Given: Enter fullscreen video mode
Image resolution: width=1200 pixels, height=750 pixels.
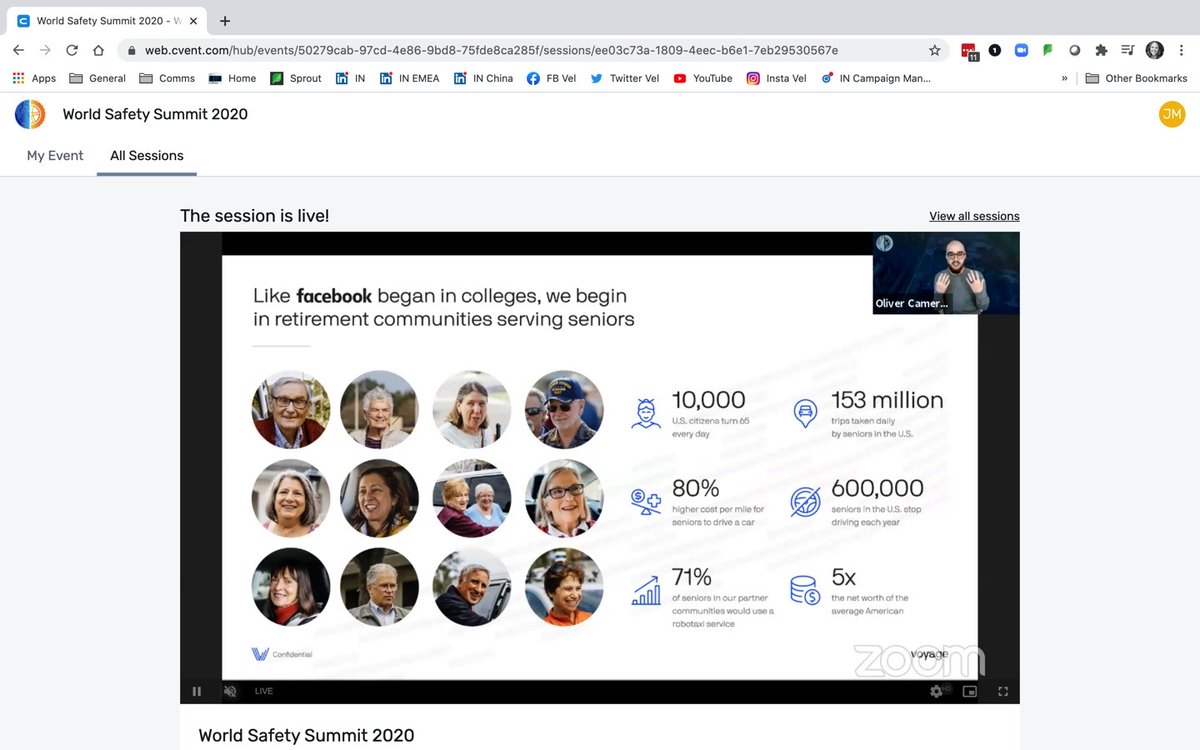Looking at the screenshot, I should [x=1003, y=691].
